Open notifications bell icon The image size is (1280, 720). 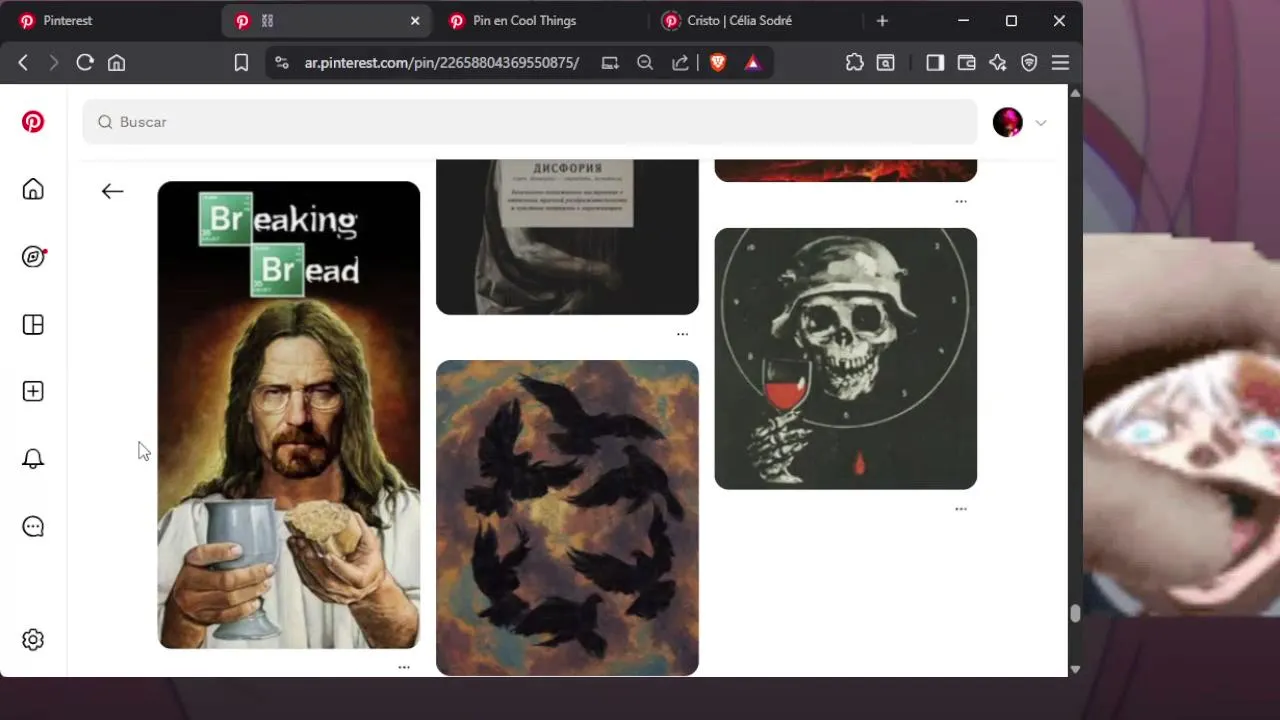click(33, 459)
